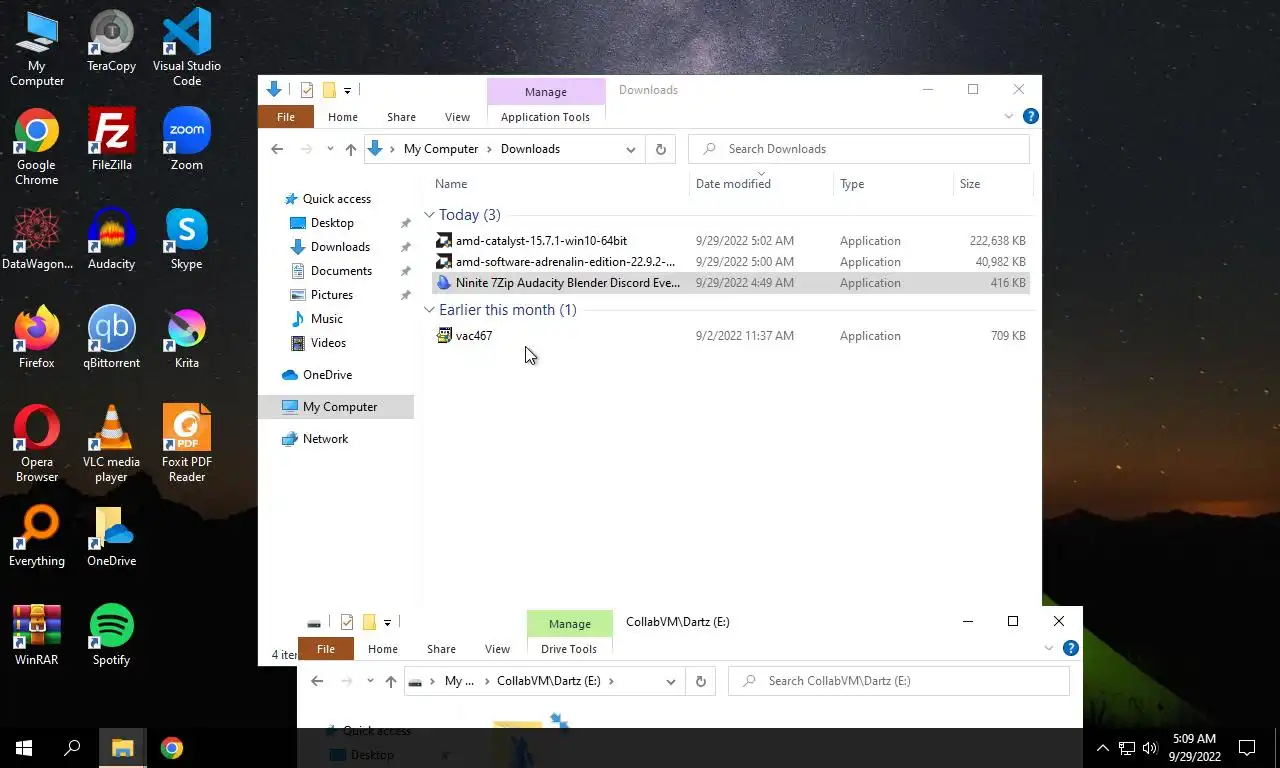Click the Windows Start button
Screen dimensions: 1280x768
point(24,748)
